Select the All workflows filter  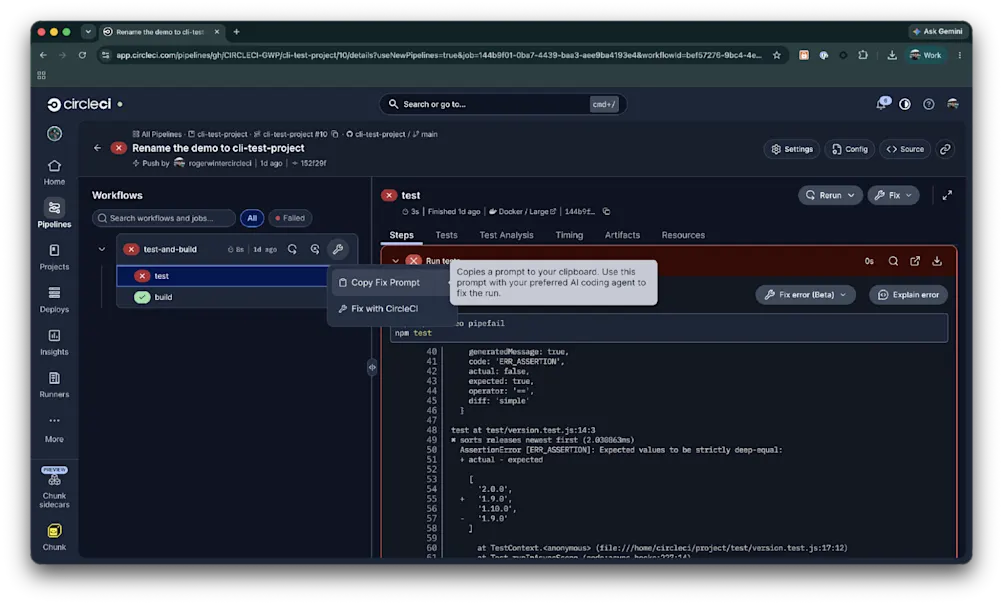pos(252,218)
